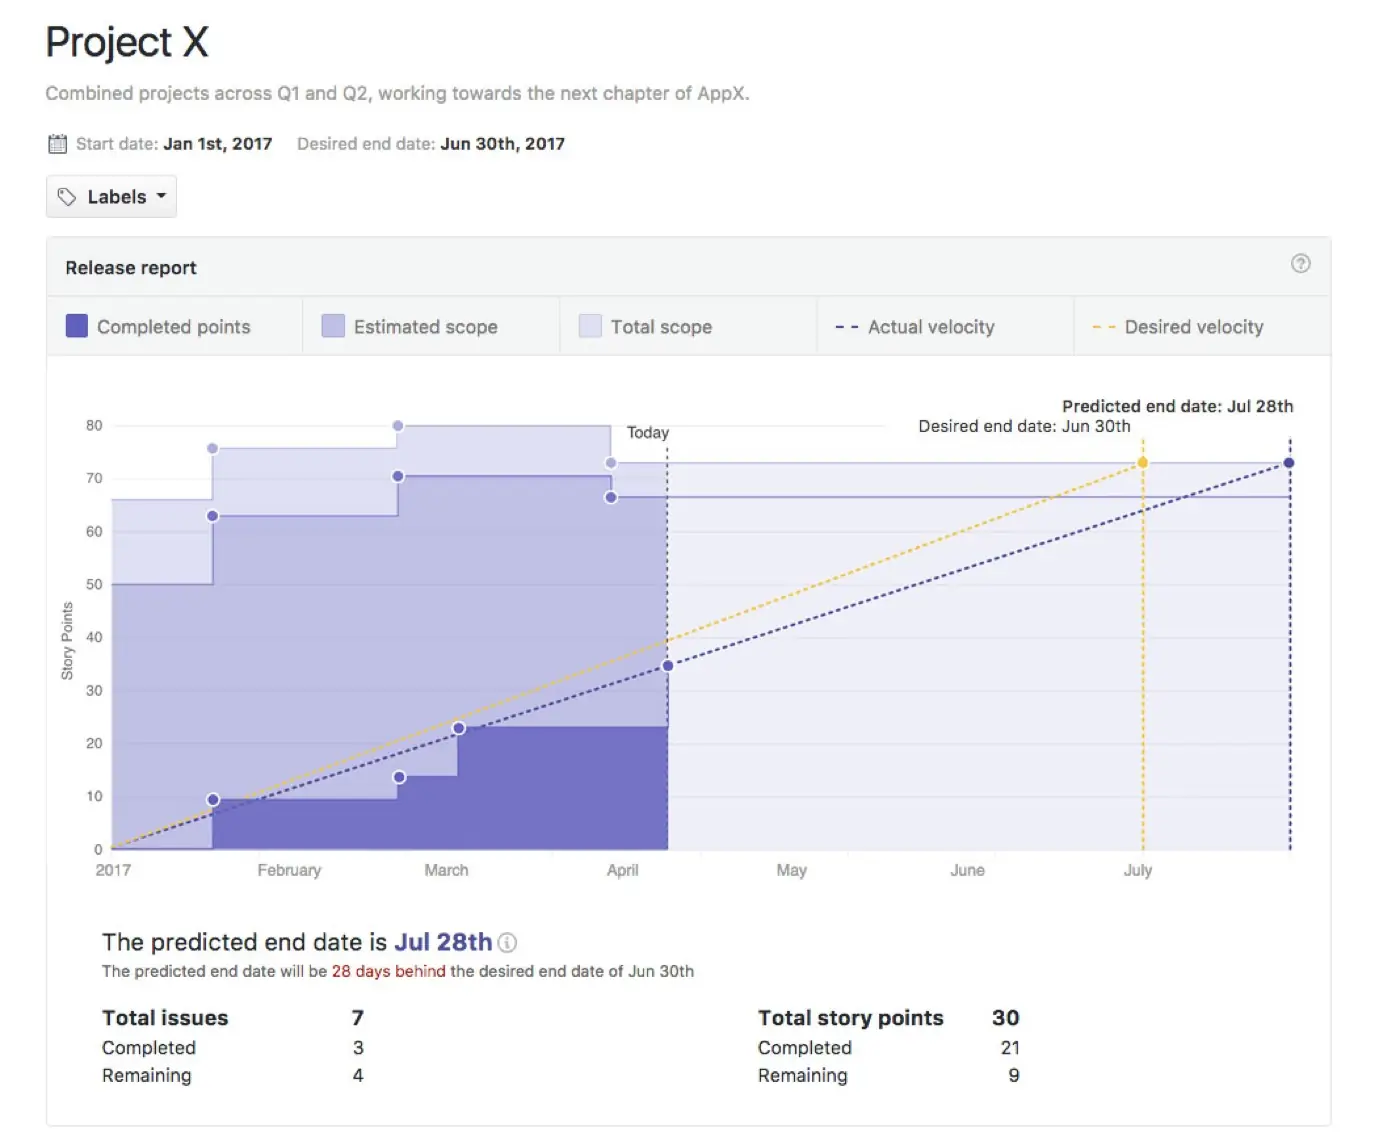Select the estimated scope point at 70
The width and height of the screenshot is (1400, 1137).
[x=398, y=477]
